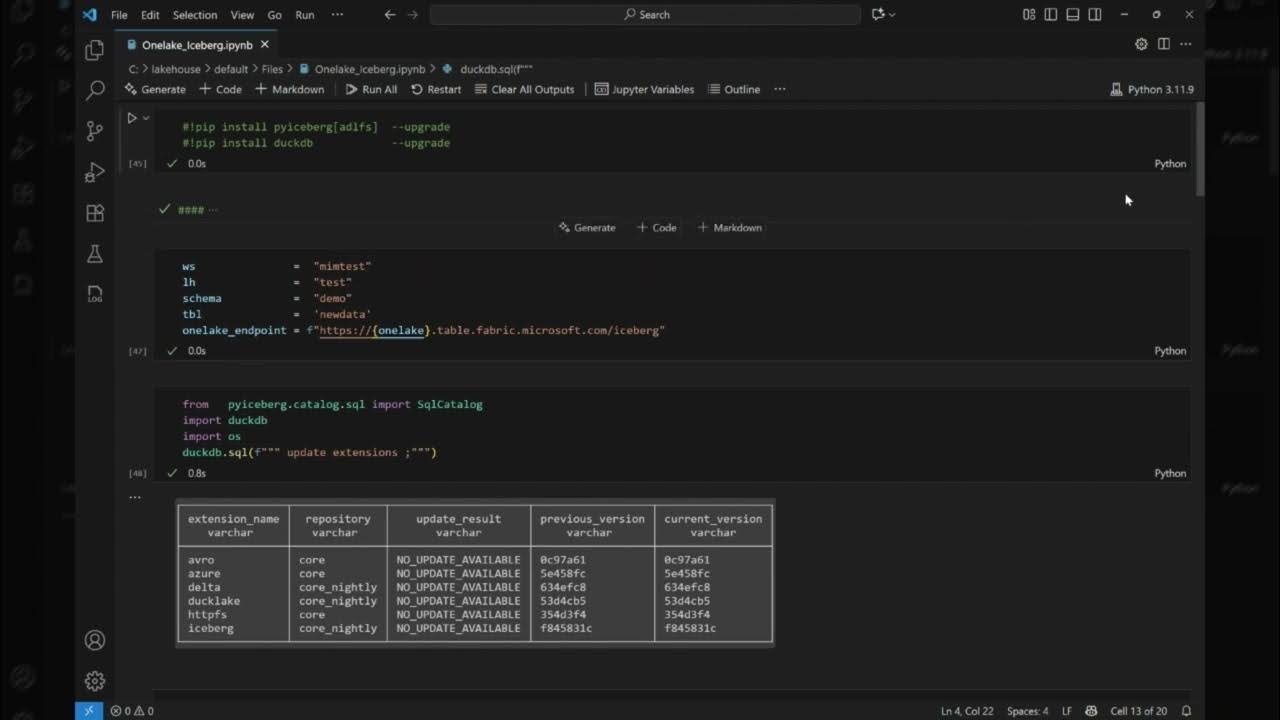The width and height of the screenshot is (1280, 720).
Task: Open Customize Layout in the title bar
Action: 1029,15
